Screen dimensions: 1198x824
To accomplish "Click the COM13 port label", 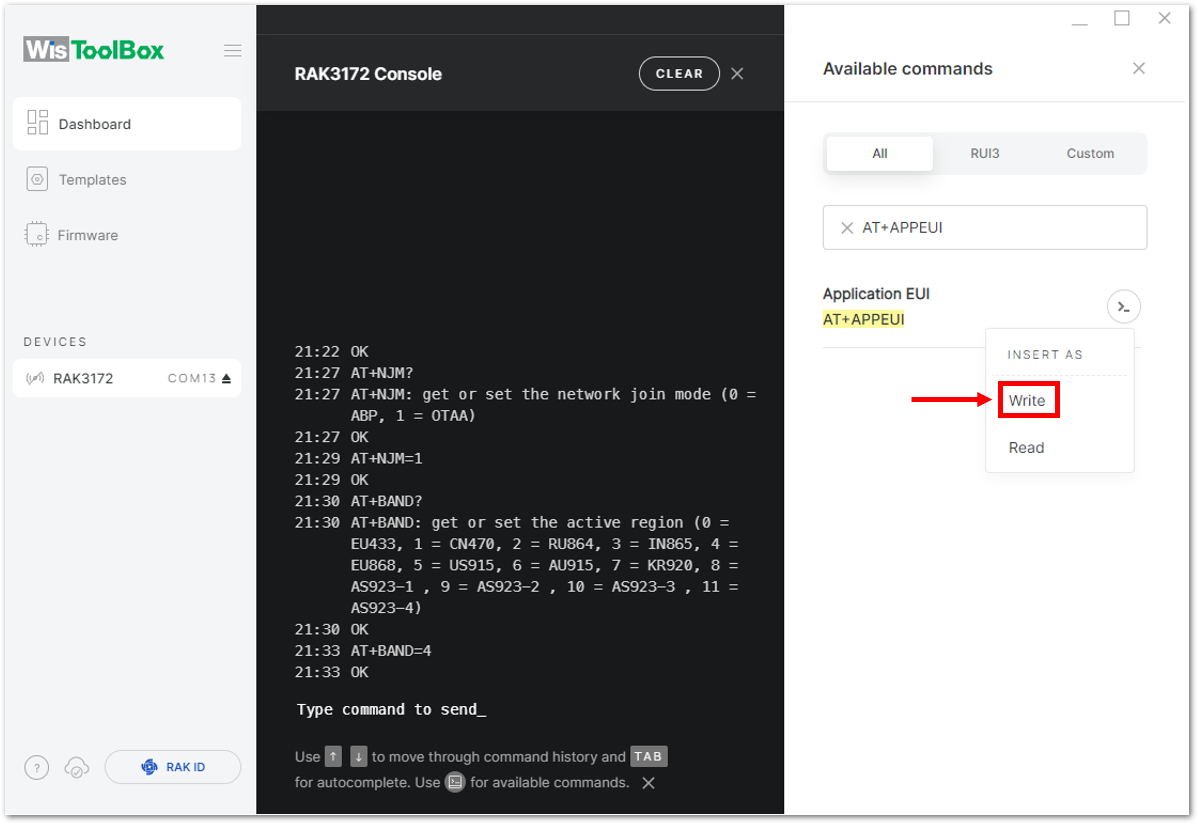I will click(x=192, y=378).
